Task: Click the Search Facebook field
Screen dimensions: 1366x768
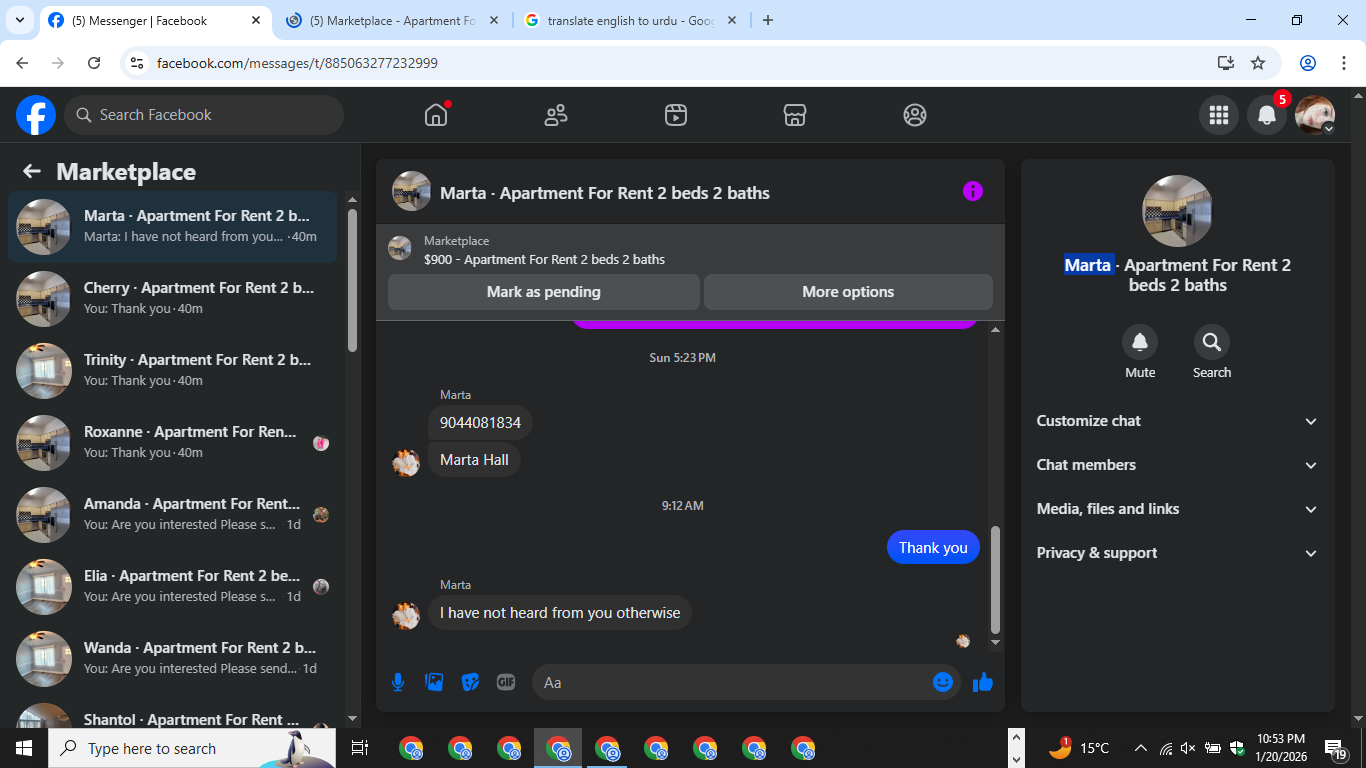Action: point(204,115)
